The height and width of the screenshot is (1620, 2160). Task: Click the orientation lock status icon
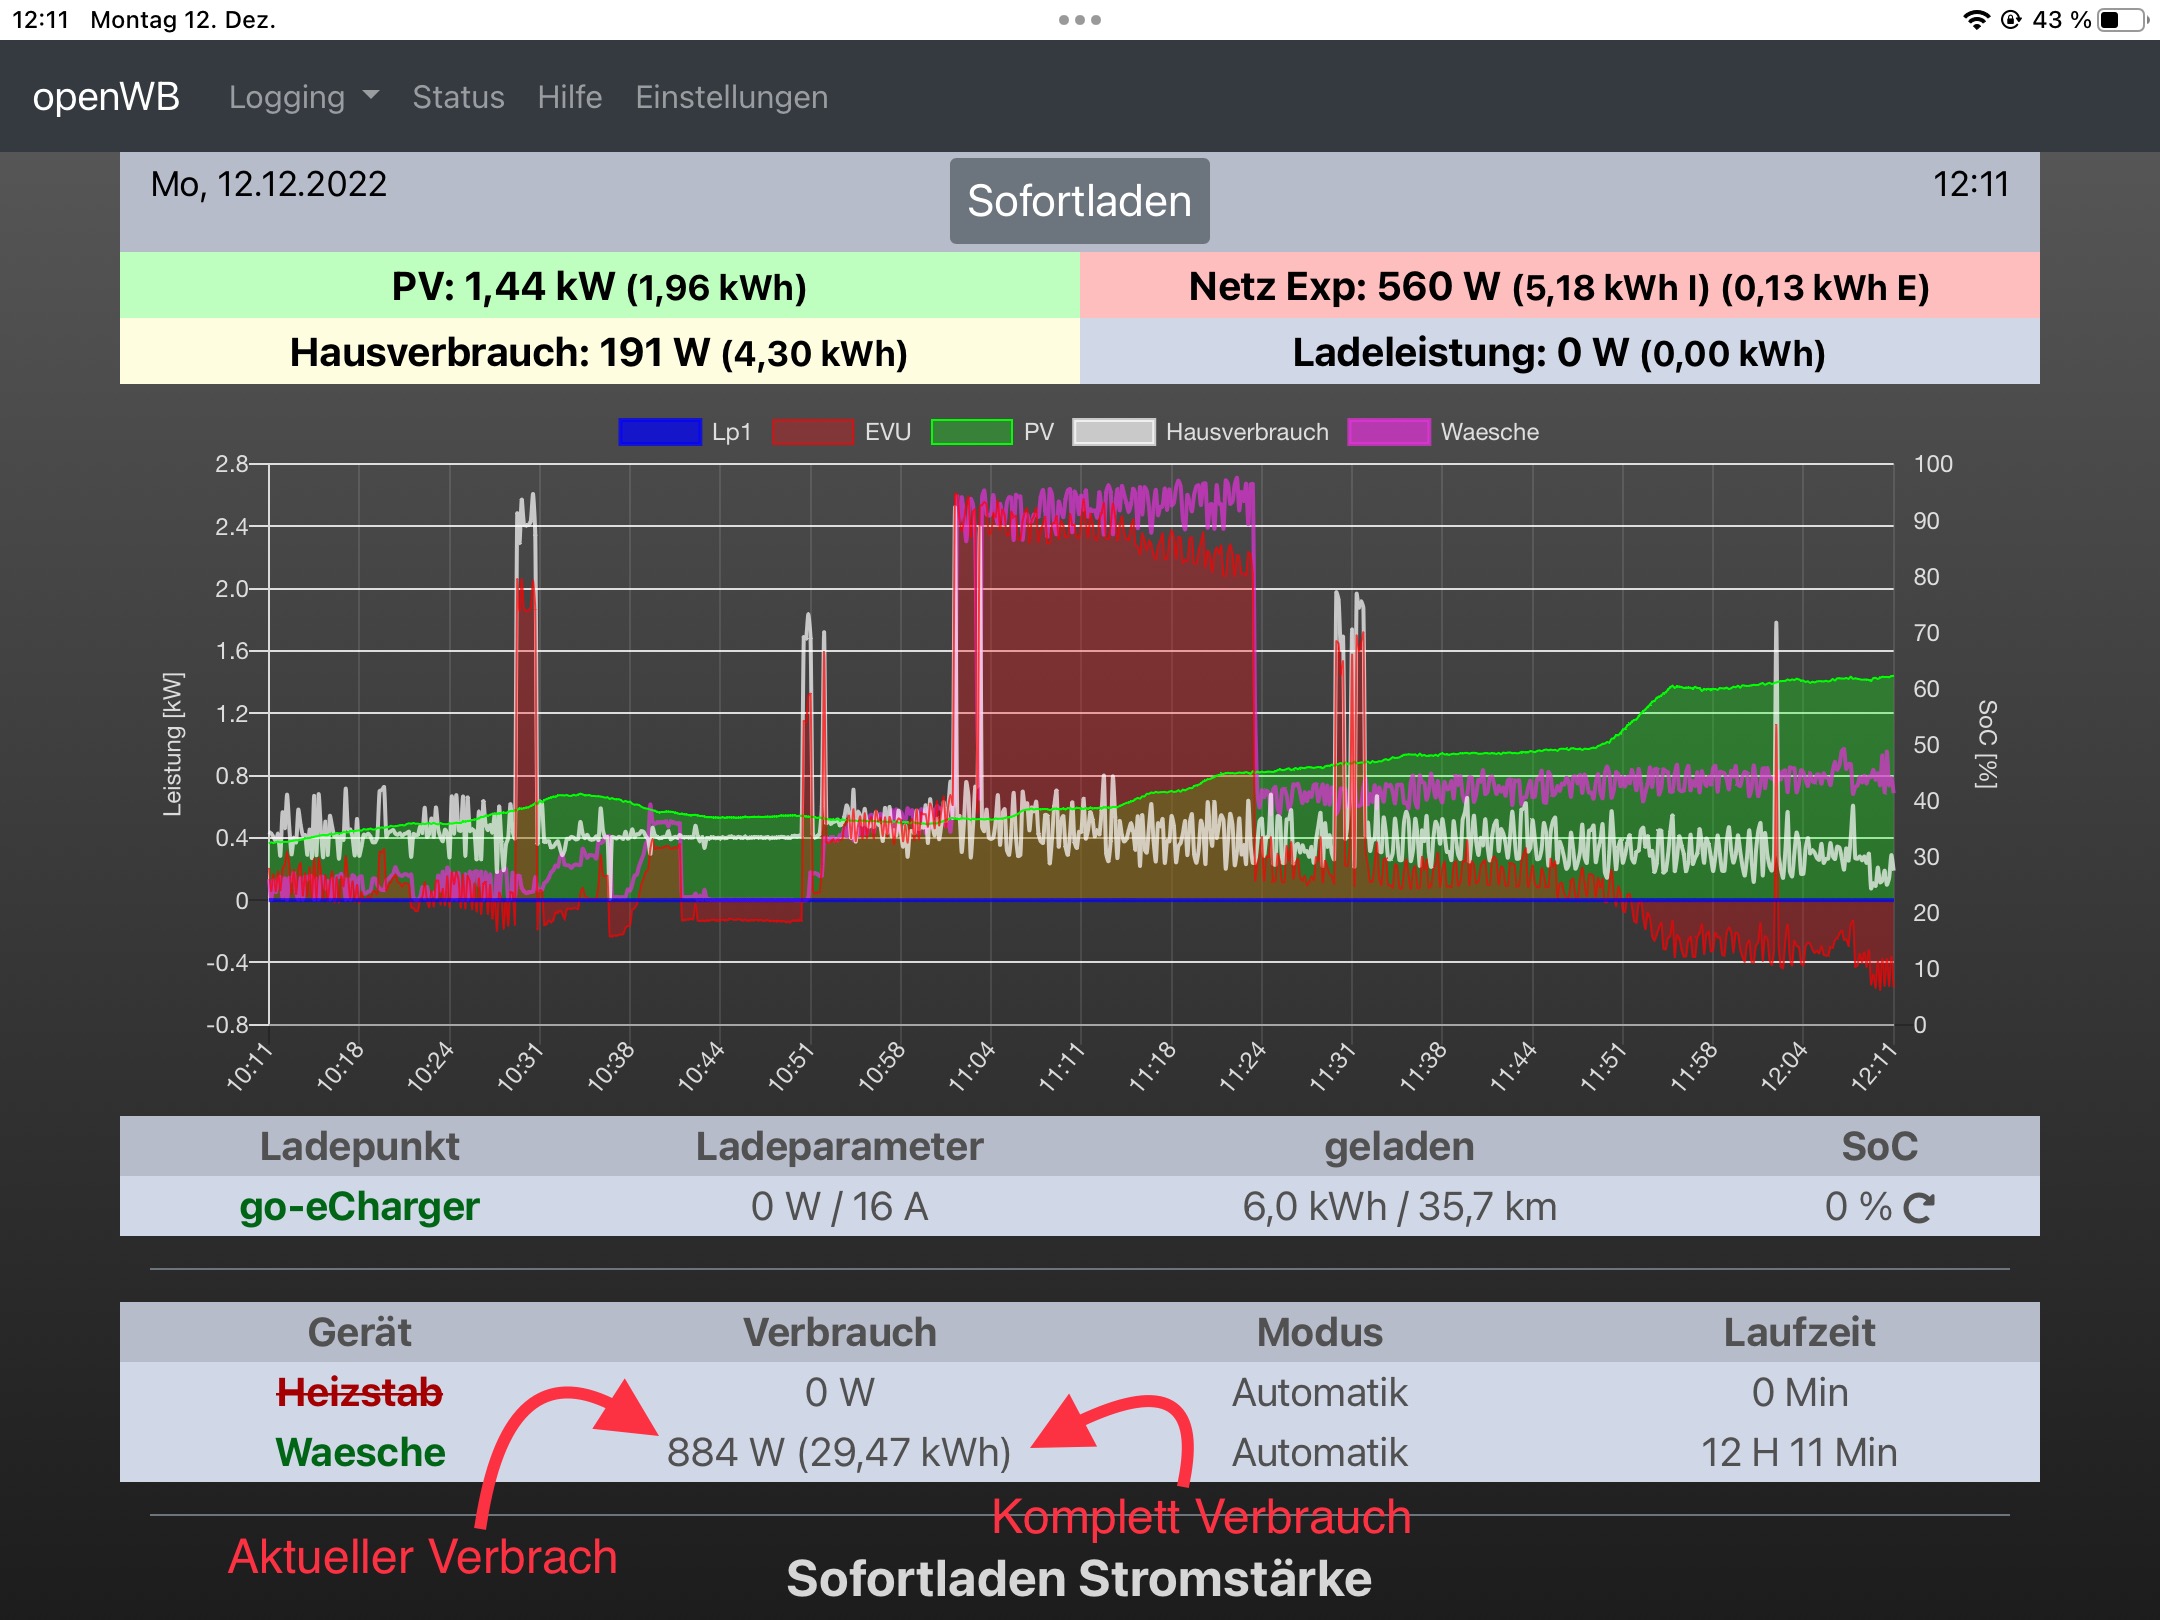[2011, 20]
